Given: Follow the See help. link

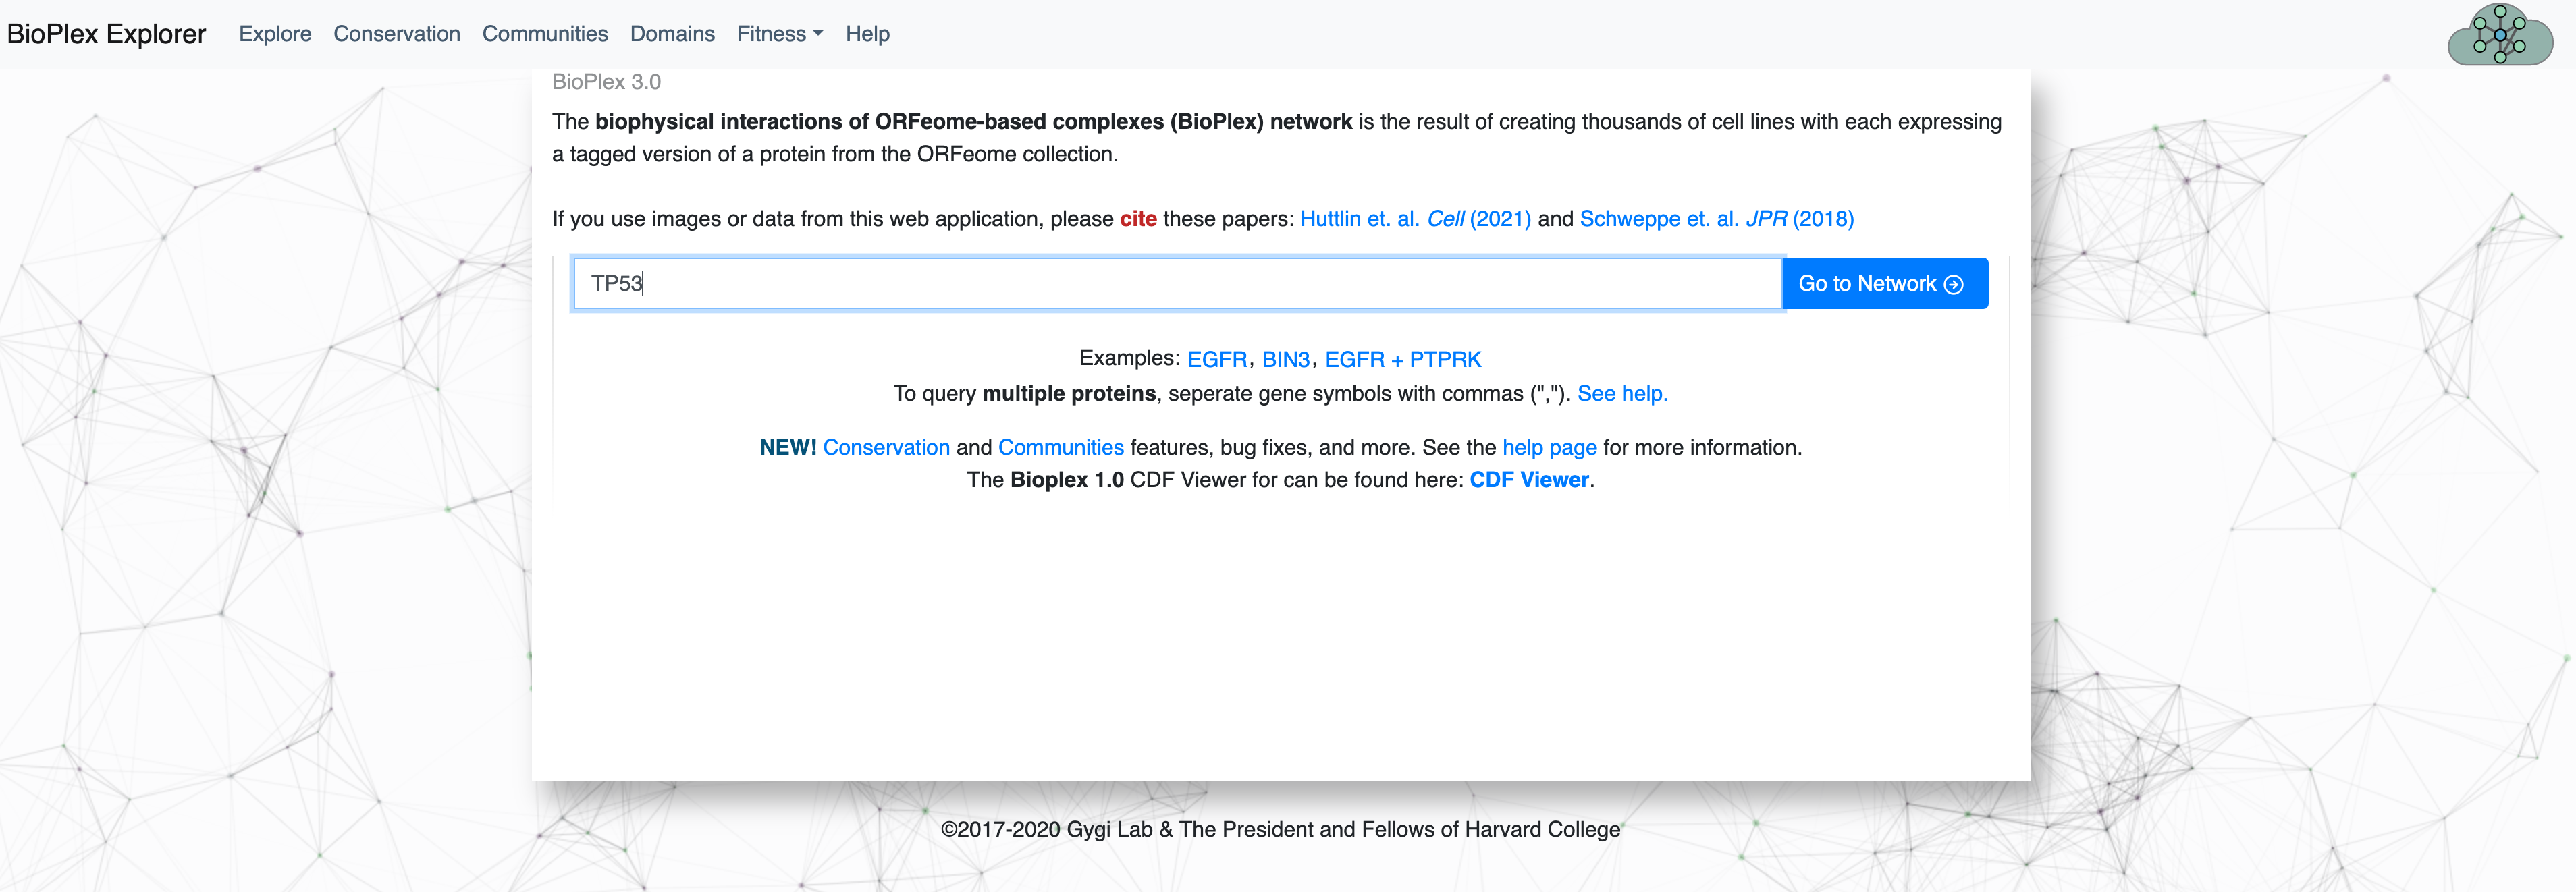Looking at the screenshot, I should click(x=1622, y=394).
